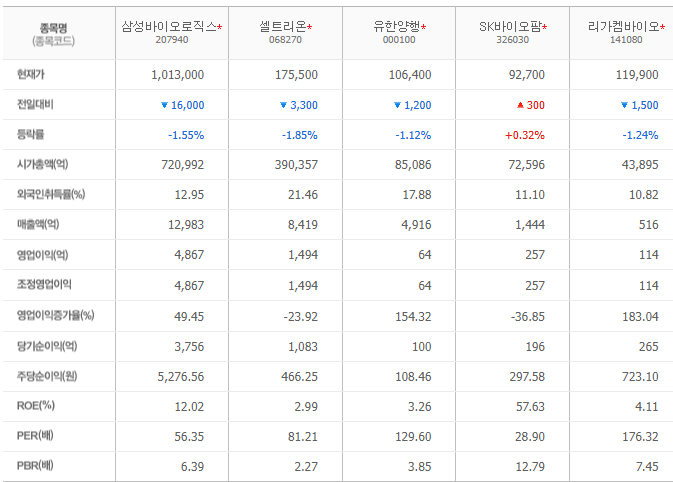Select operating profit growth -36.85
673x482 pixels.
527,317
